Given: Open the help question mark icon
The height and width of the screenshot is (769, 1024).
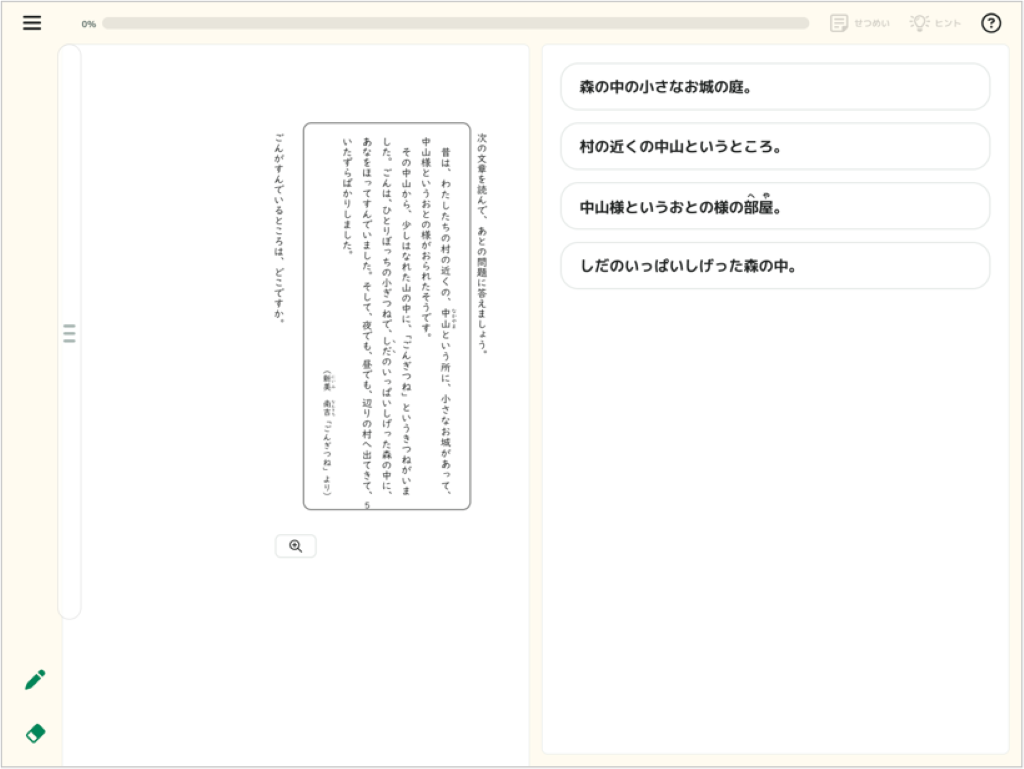Looking at the screenshot, I should [x=991, y=23].
